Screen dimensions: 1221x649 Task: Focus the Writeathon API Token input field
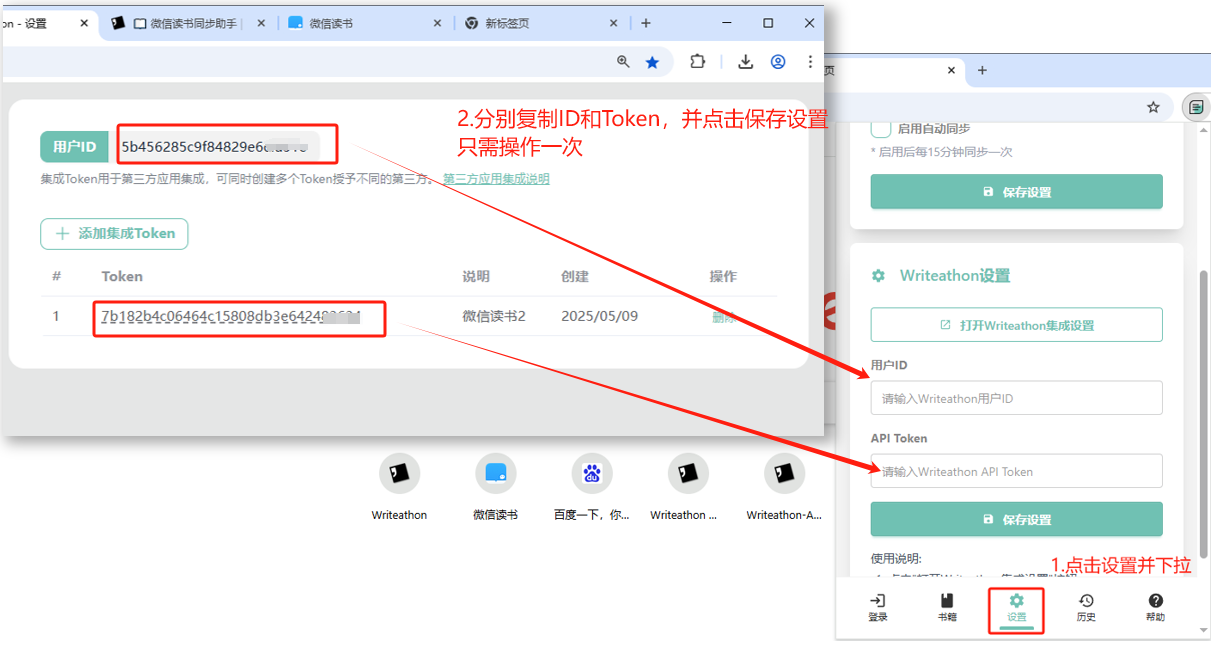coord(1016,471)
